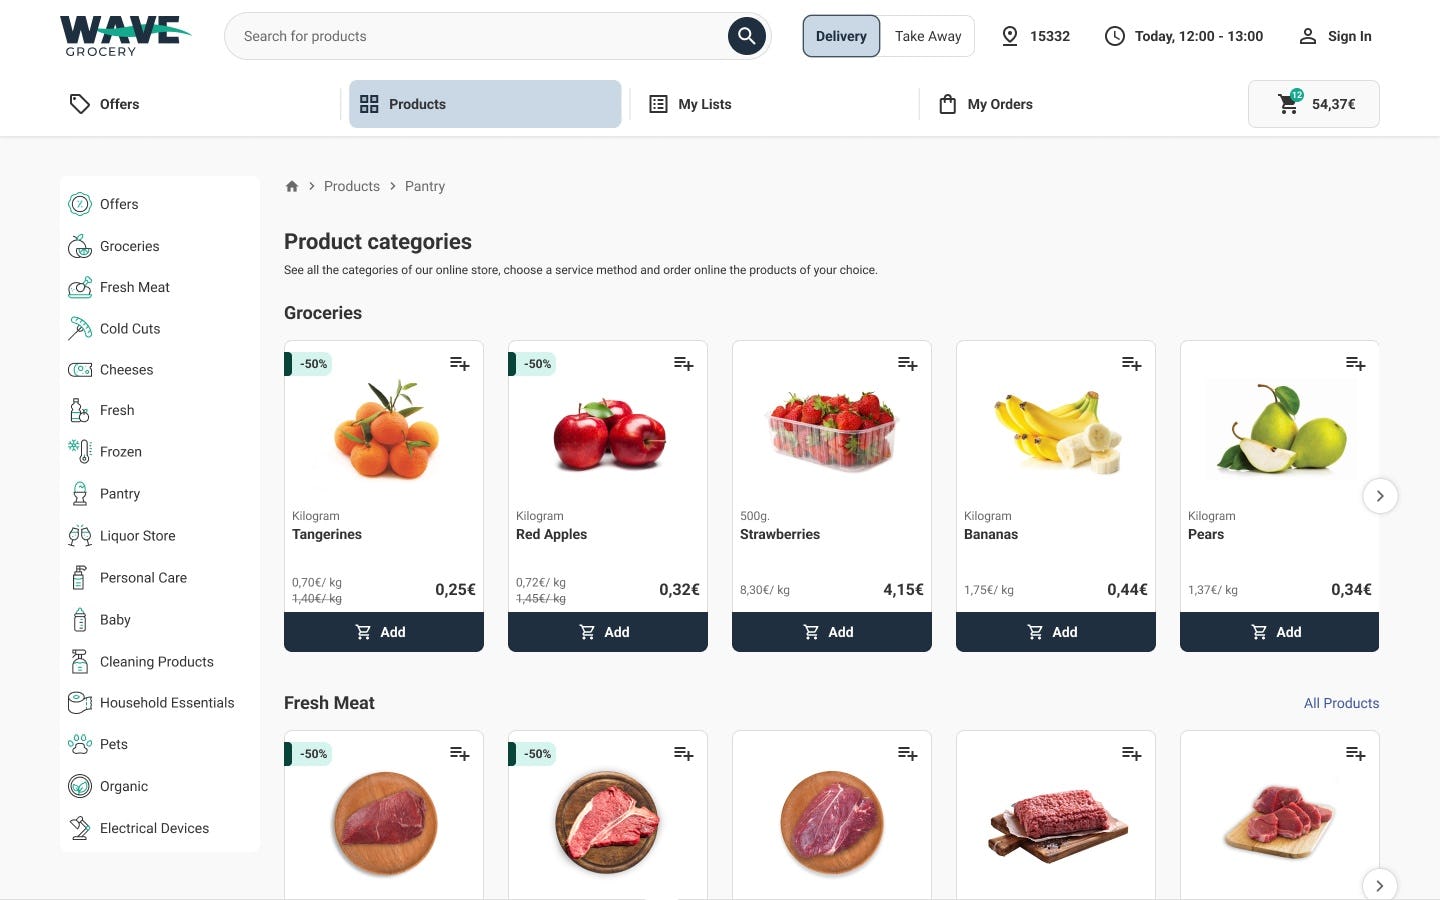The width and height of the screenshot is (1440, 900).
Task: Open the Liquor Store category icon
Action: coord(79,535)
